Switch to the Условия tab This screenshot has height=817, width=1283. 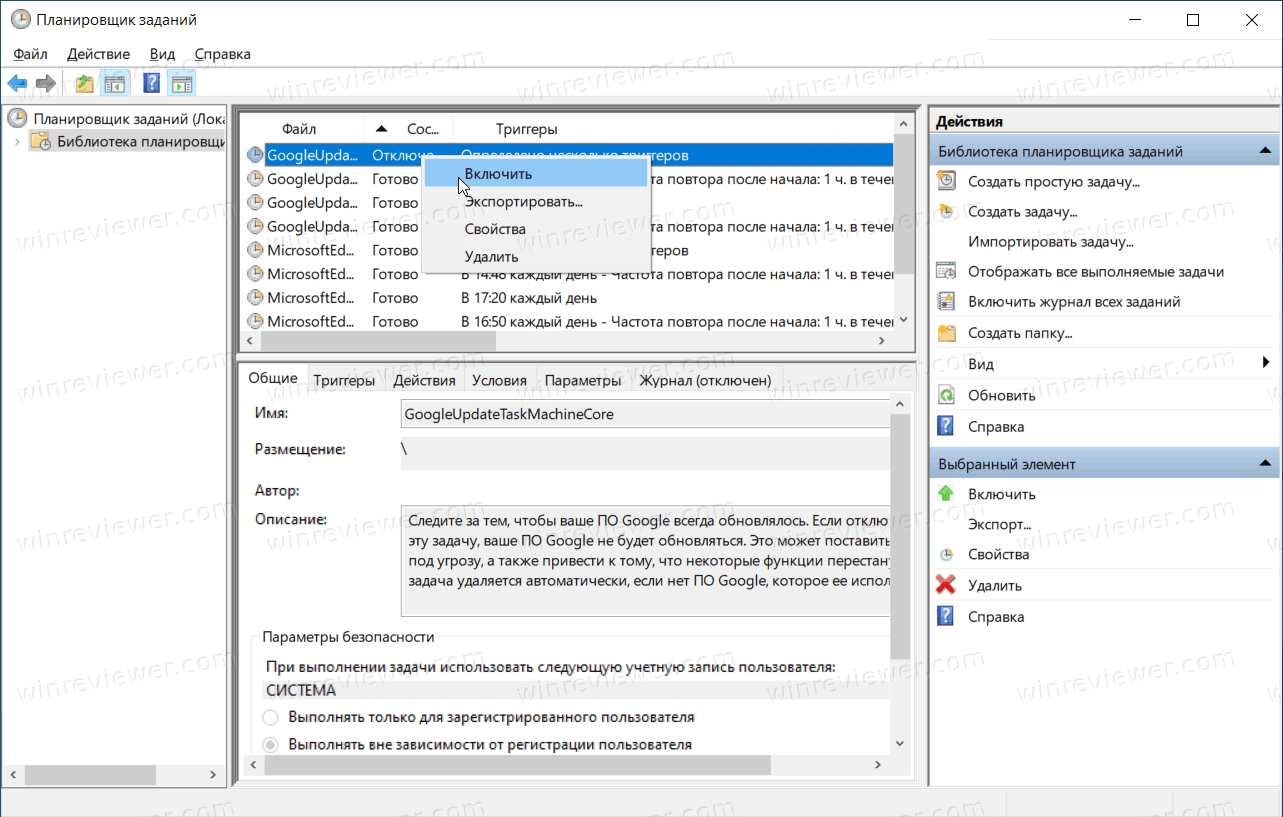tap(499, 380)
